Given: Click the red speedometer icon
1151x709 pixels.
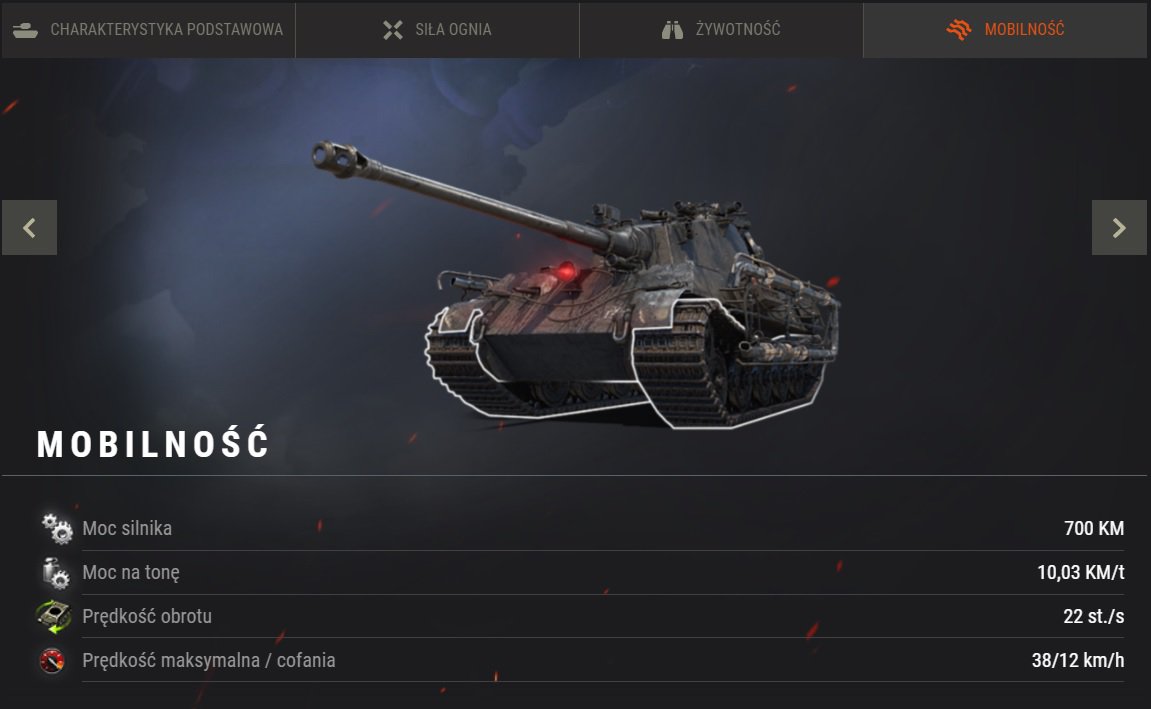Looking at the screenshot, I should coord(52,661).
